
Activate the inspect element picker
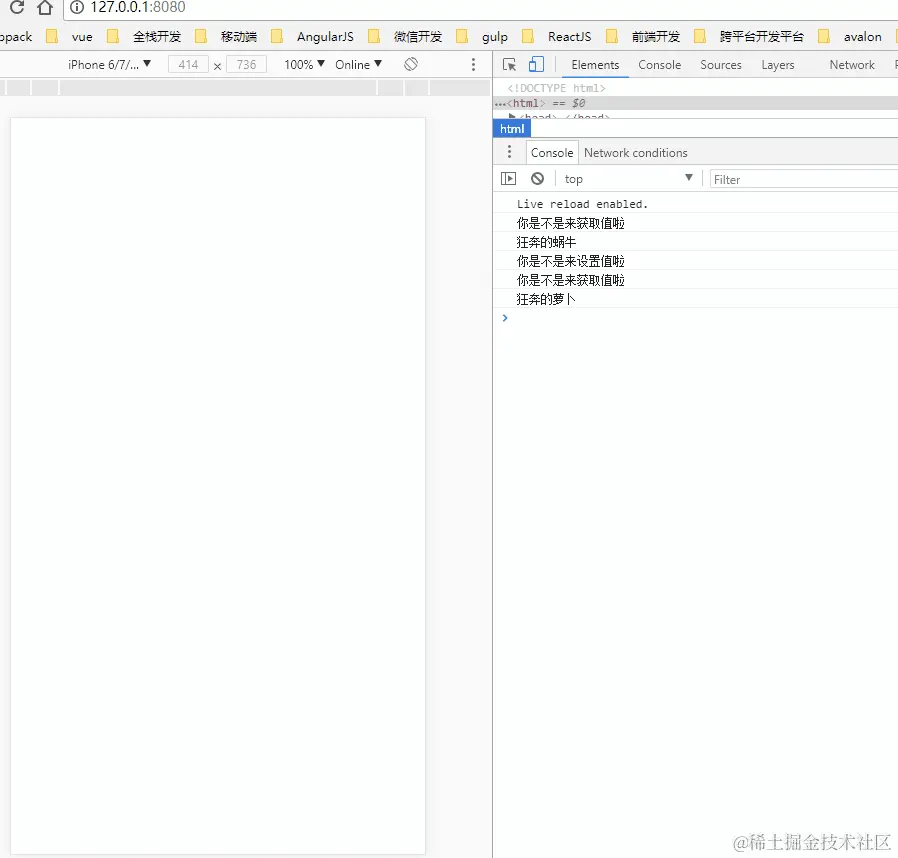click(509, 65)
